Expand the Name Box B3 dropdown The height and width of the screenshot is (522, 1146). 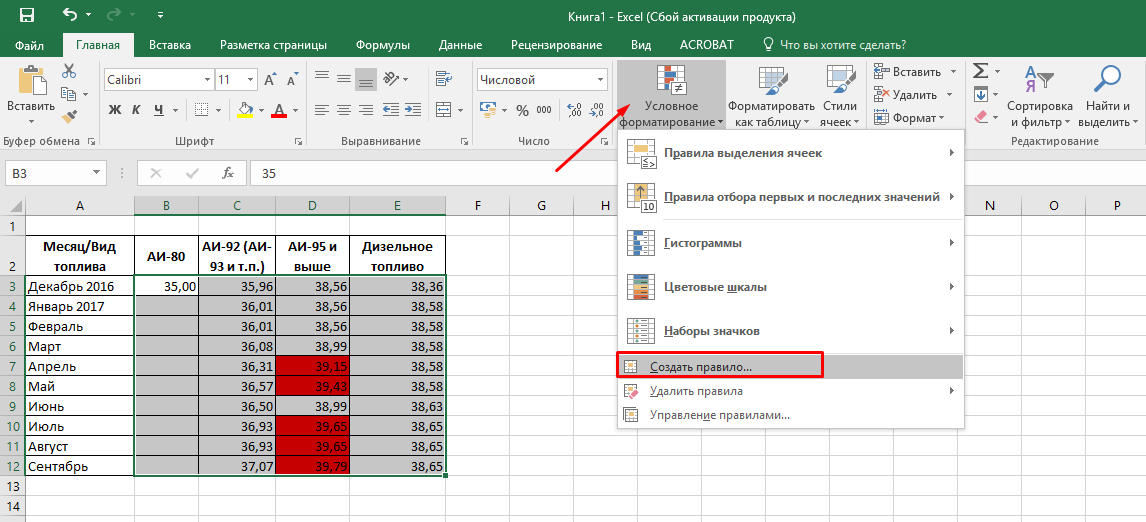pyautogui.click(x=96, y=173)
